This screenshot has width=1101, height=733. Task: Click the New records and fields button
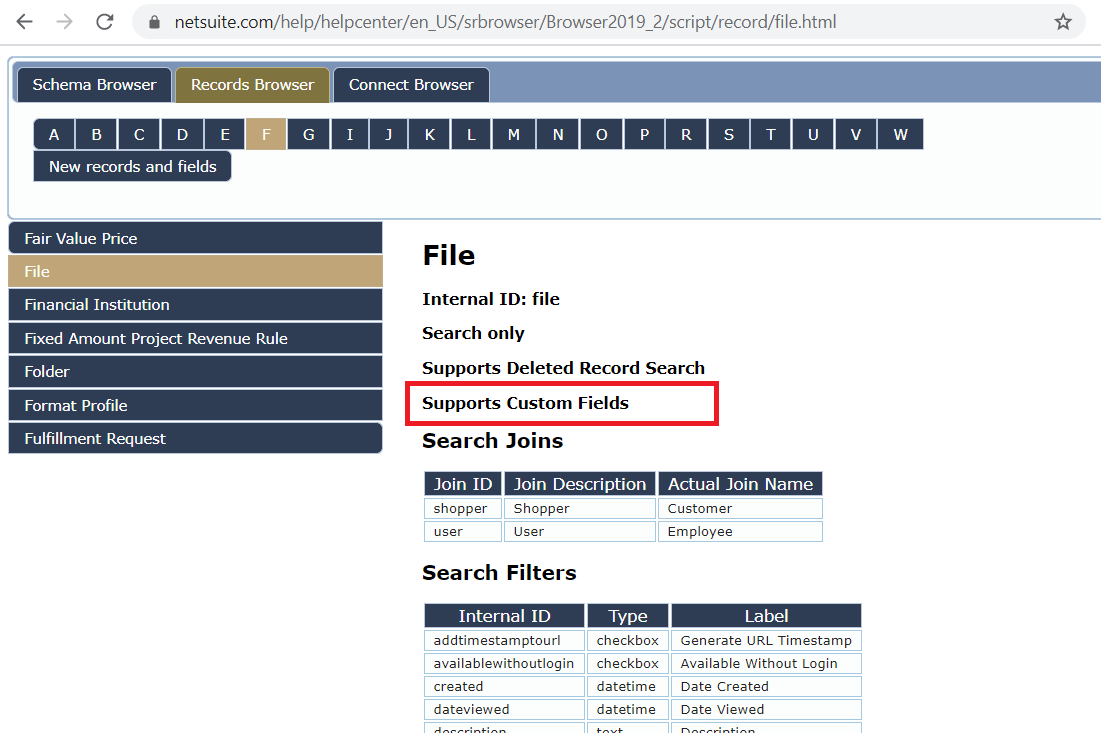click(x=131, y=167)
